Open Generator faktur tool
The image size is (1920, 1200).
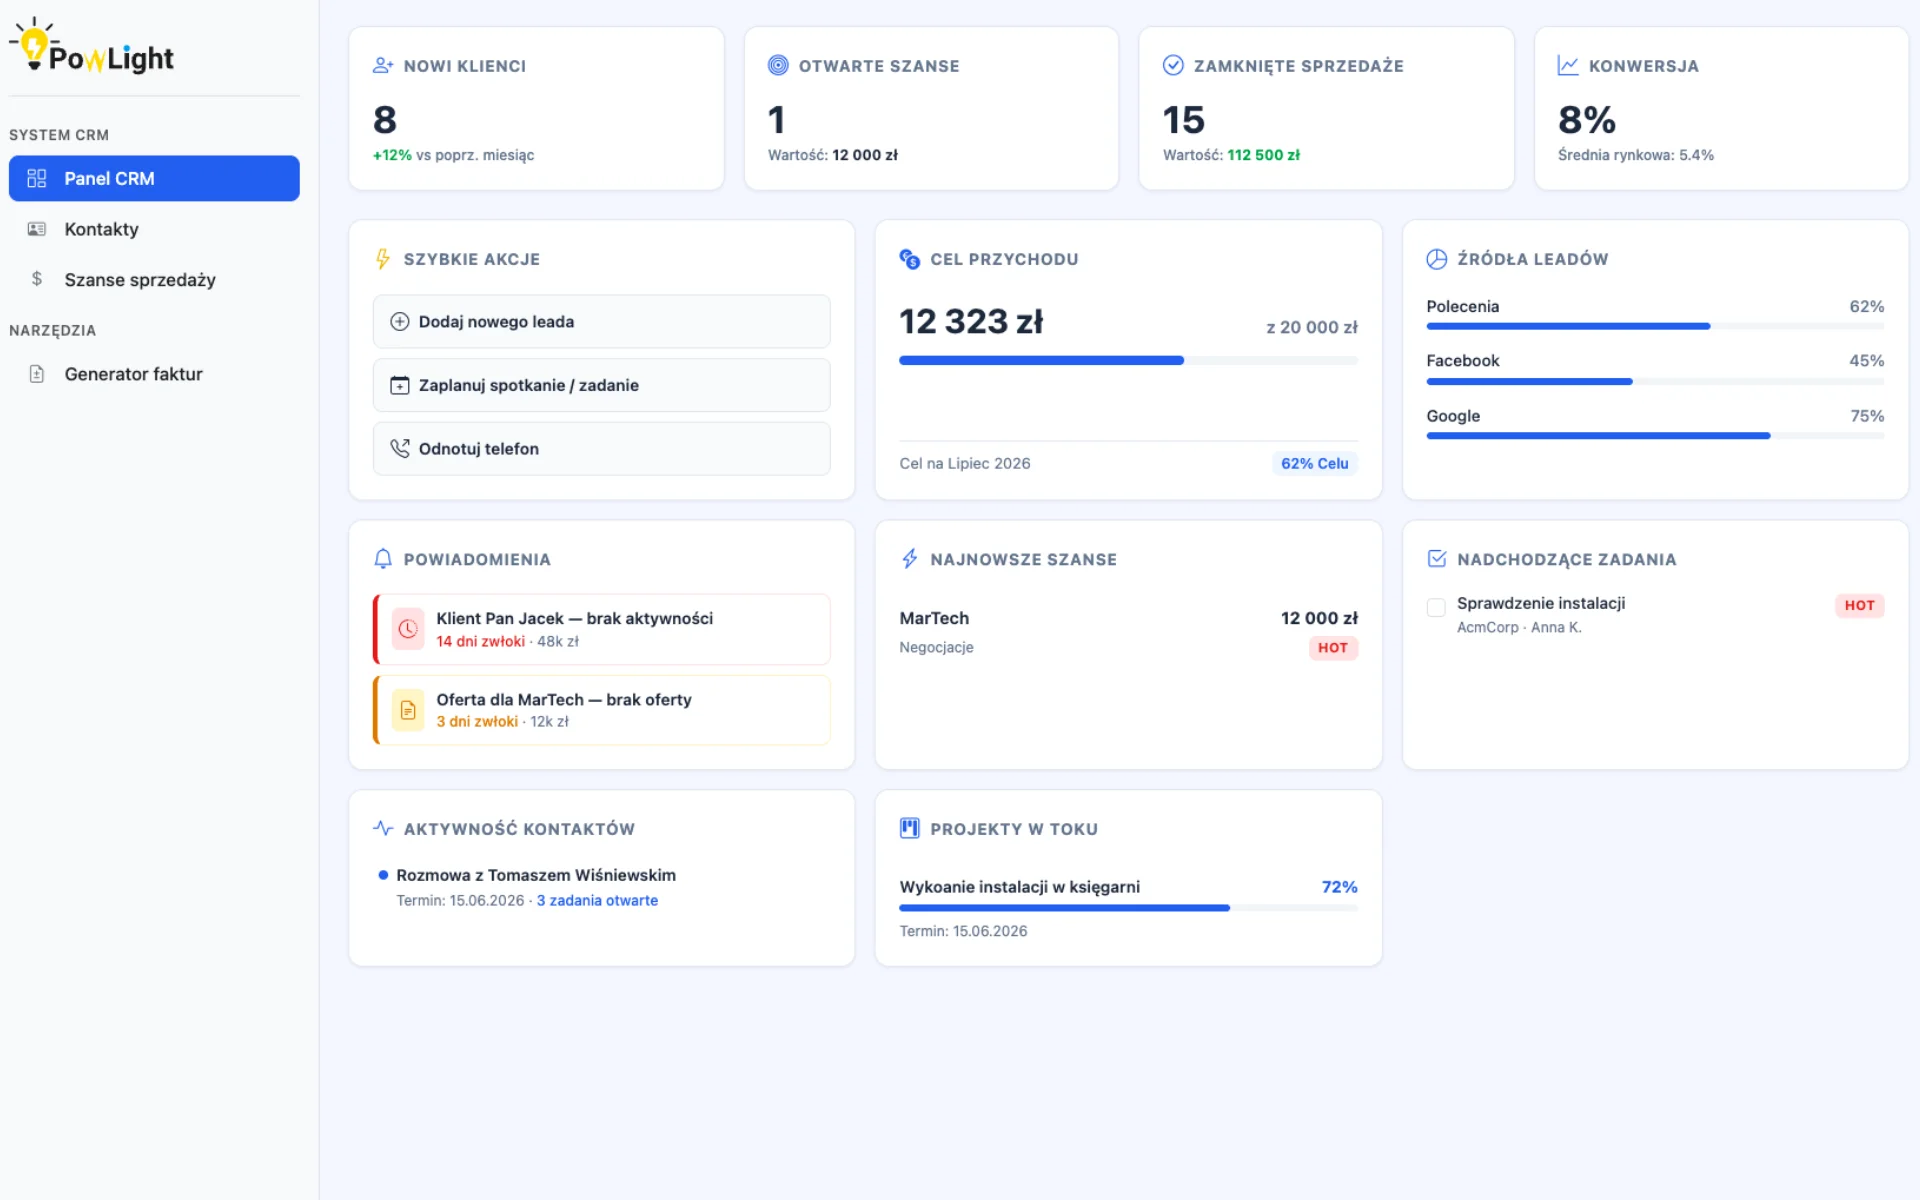(x=154, y=374)
